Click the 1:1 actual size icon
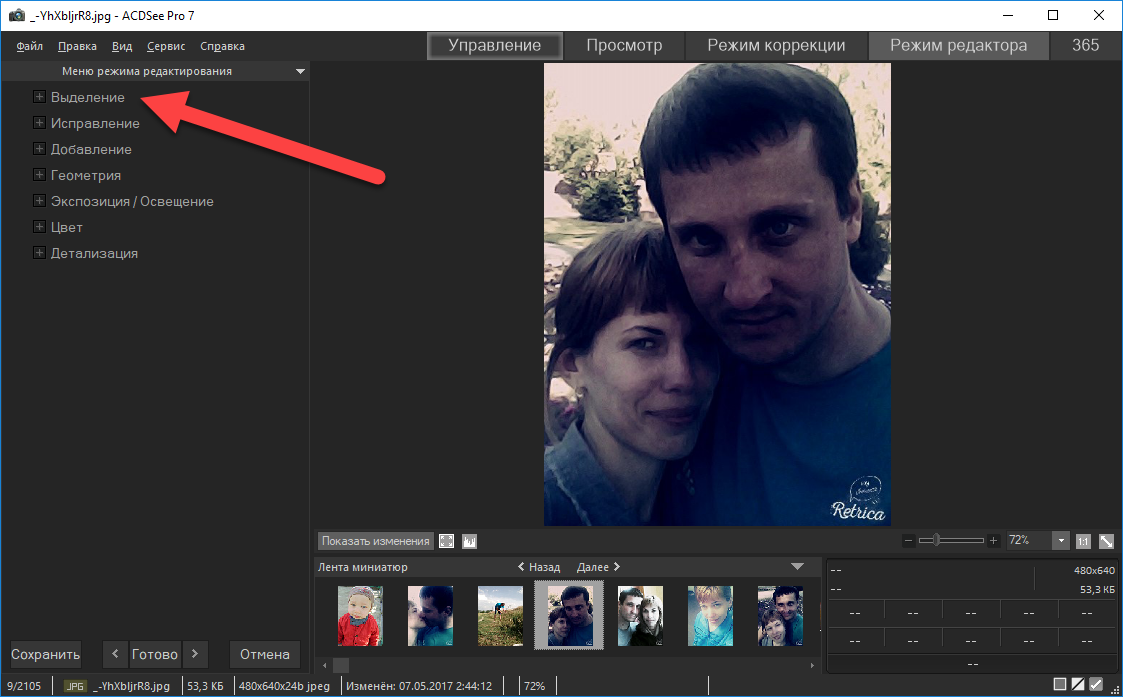This screenshot has height=697, width=1123. 1083,541
